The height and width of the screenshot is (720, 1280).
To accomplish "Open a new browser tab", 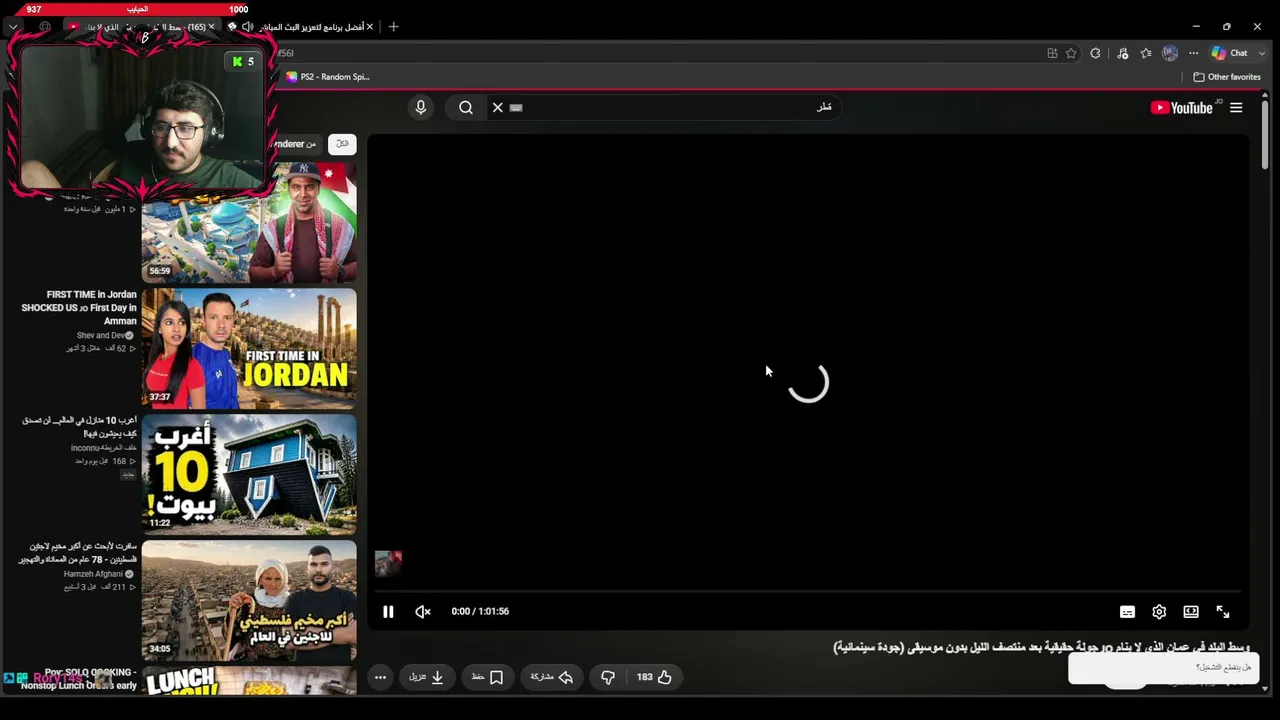I will tap(393, 27).
